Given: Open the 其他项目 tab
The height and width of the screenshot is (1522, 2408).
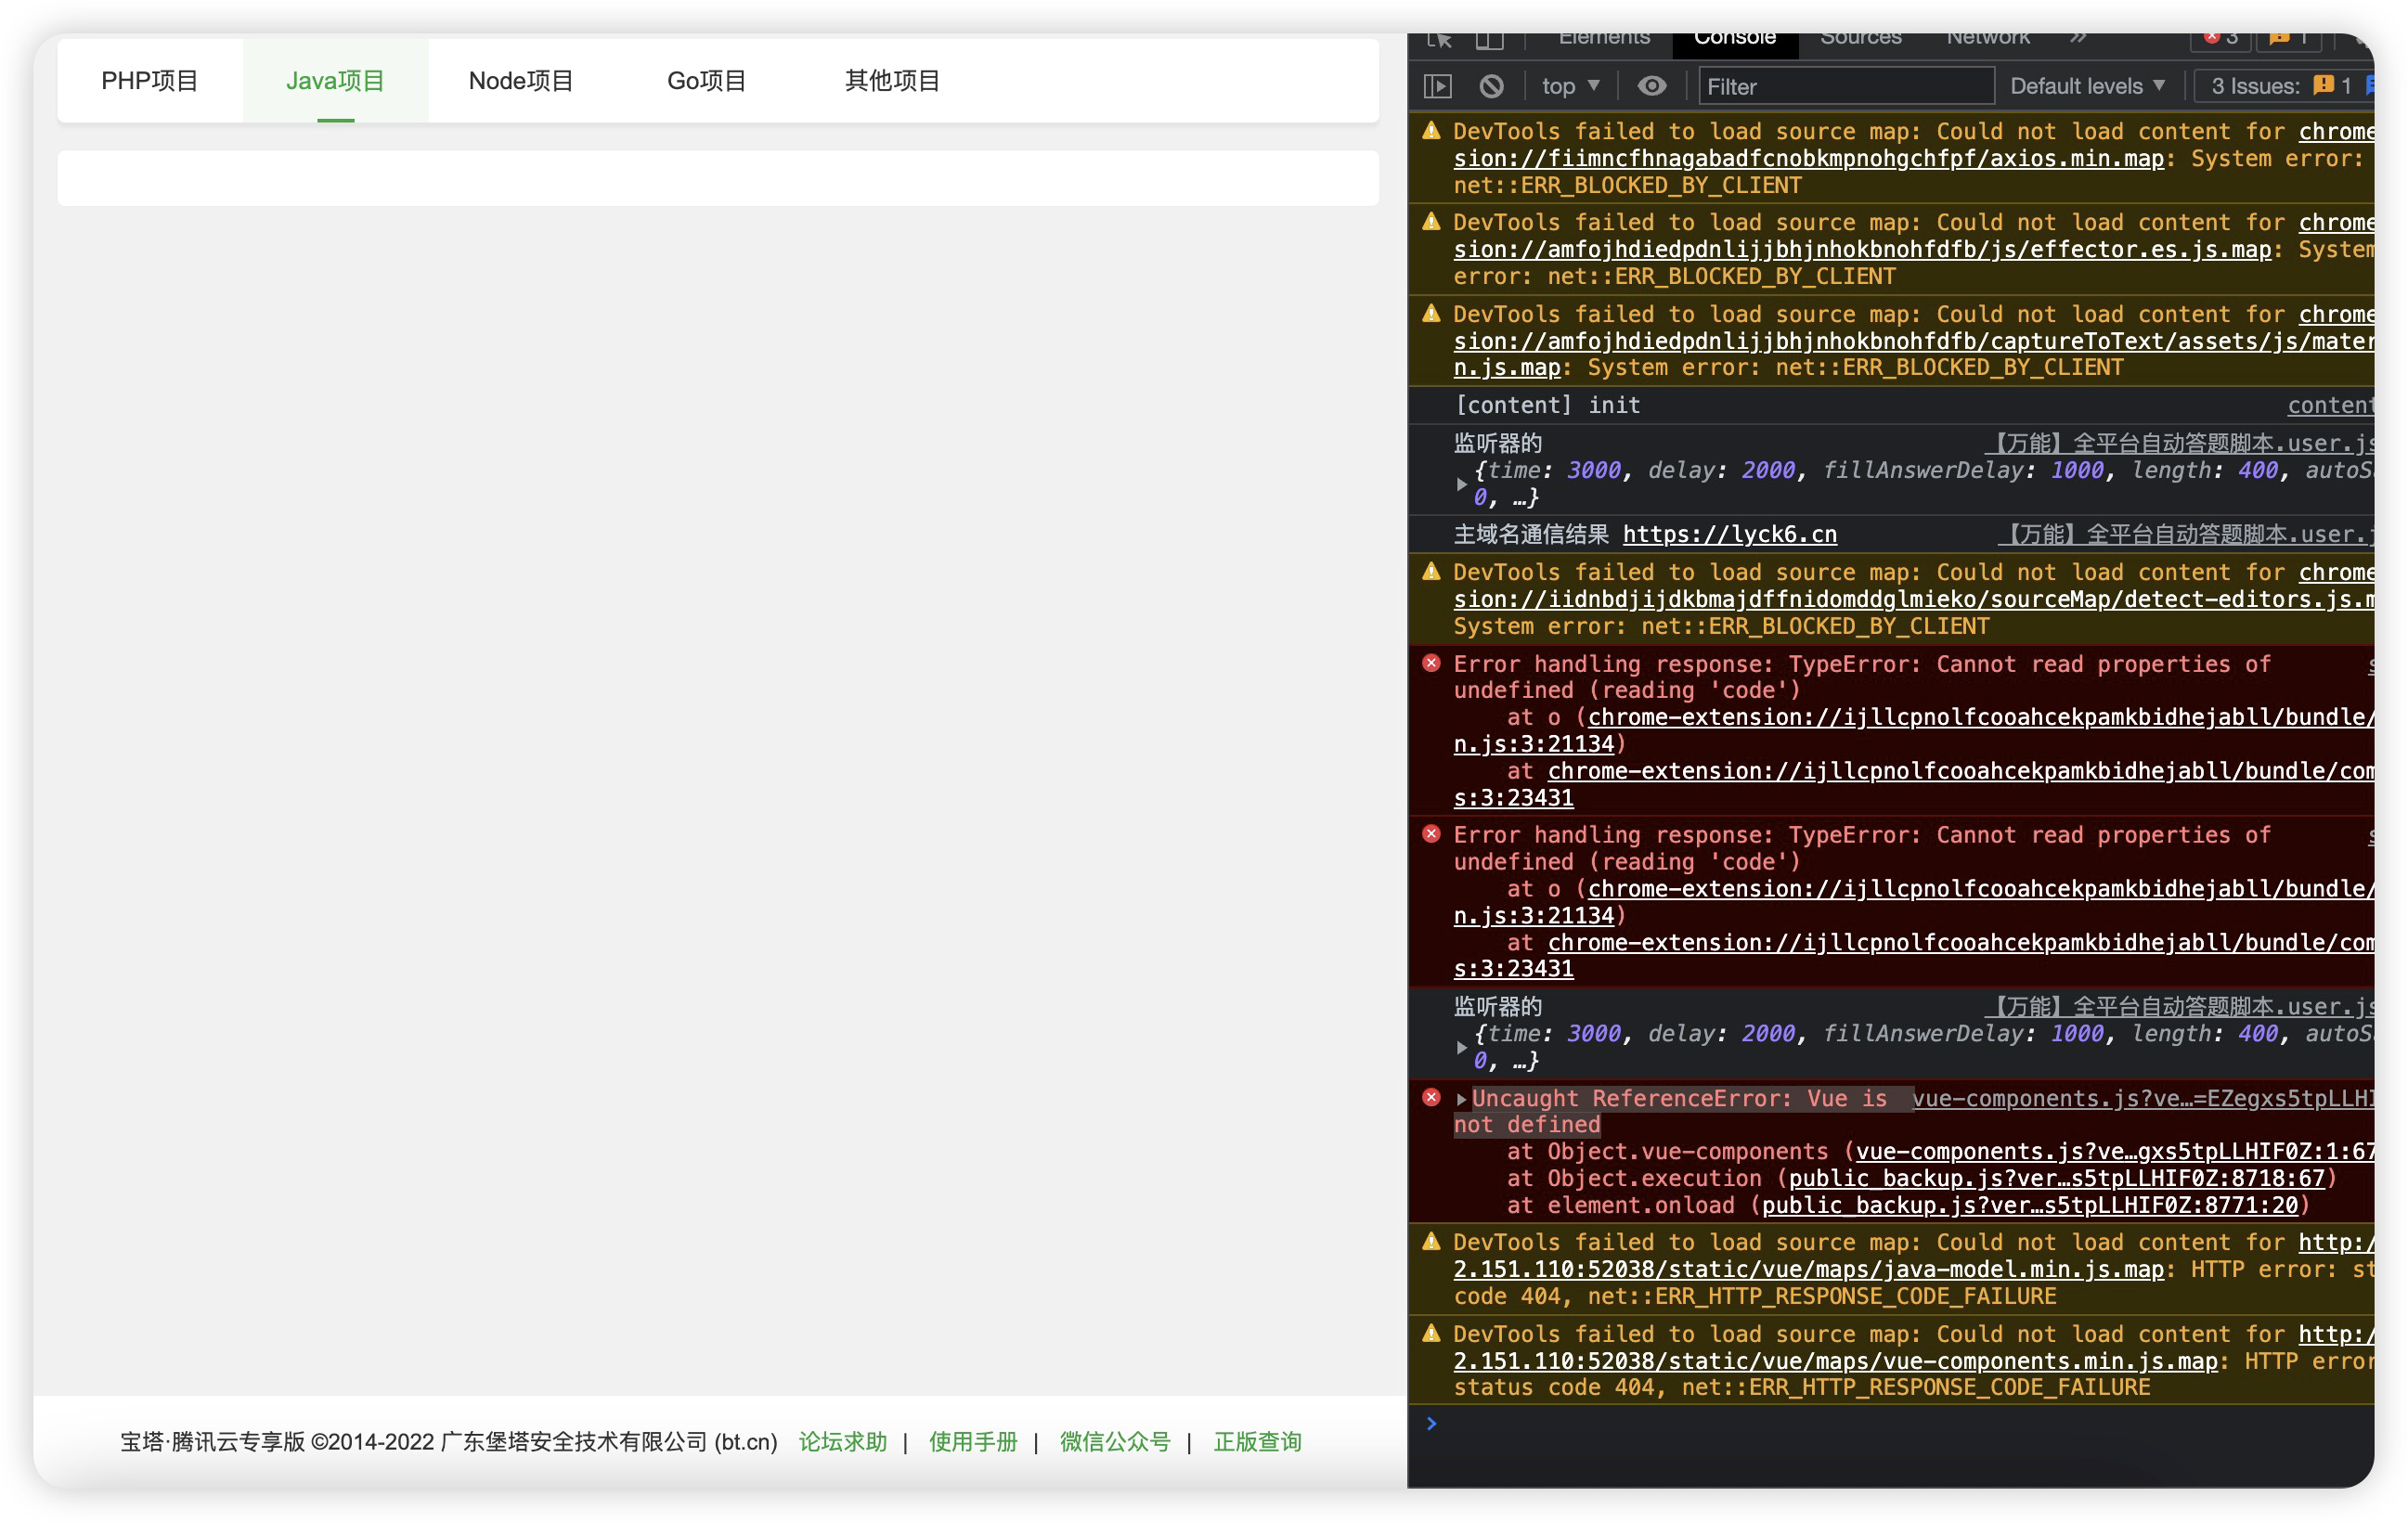Looking at the screenshot, I should pos(892,81).
